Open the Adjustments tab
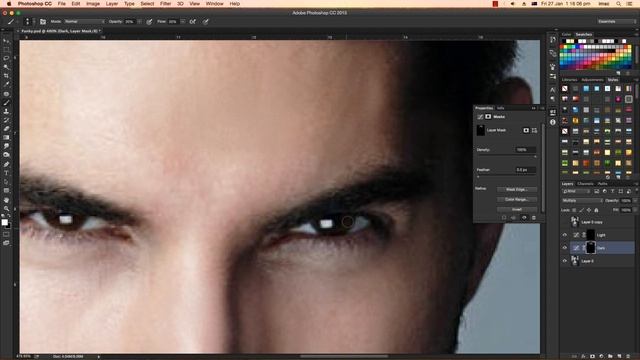 (x=592, y=80)
